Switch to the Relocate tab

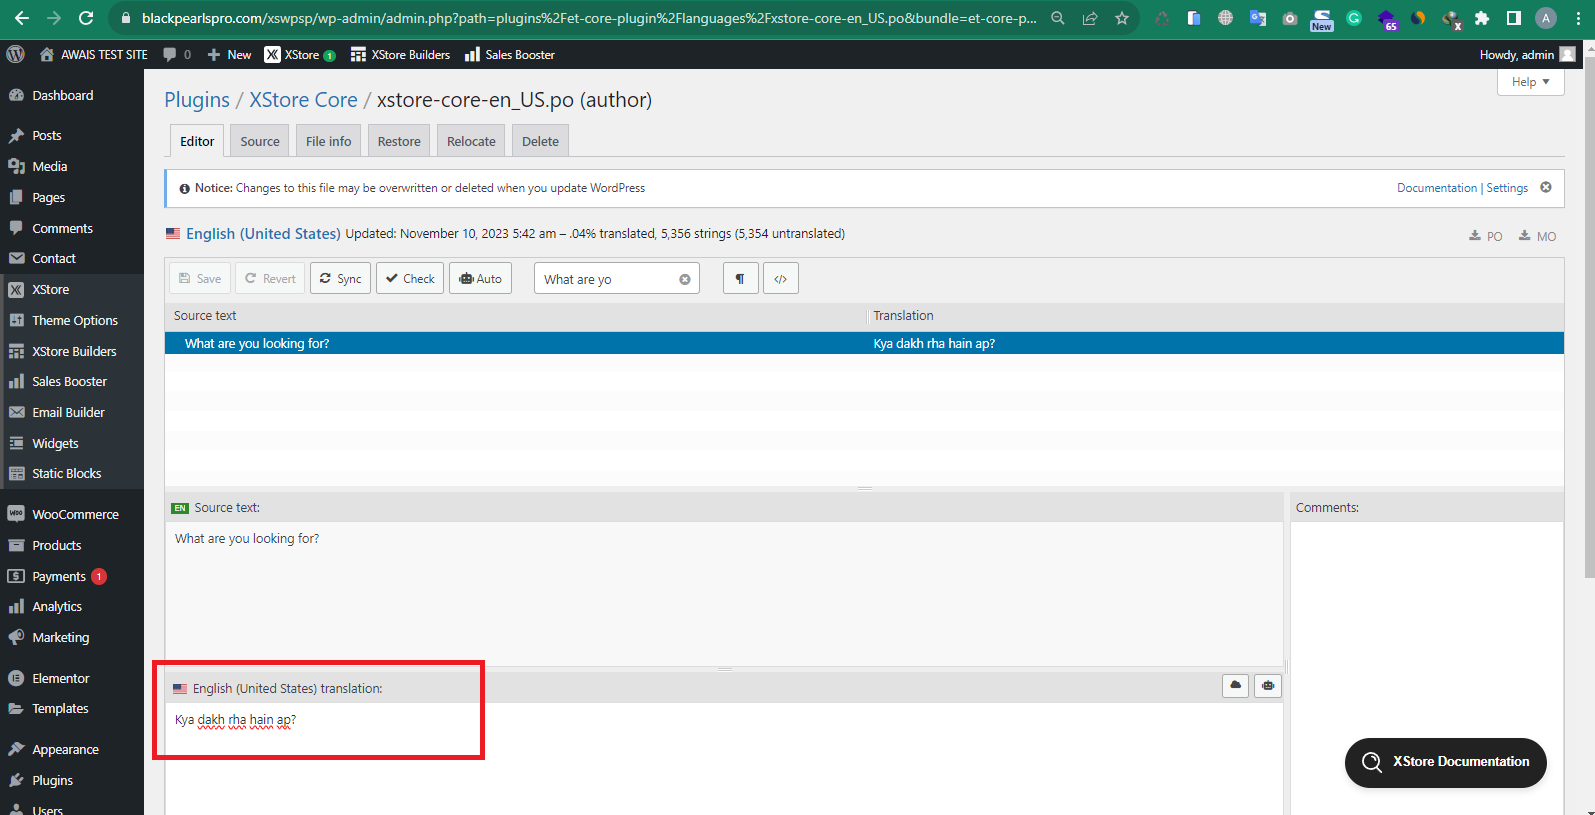click(471, 141)
